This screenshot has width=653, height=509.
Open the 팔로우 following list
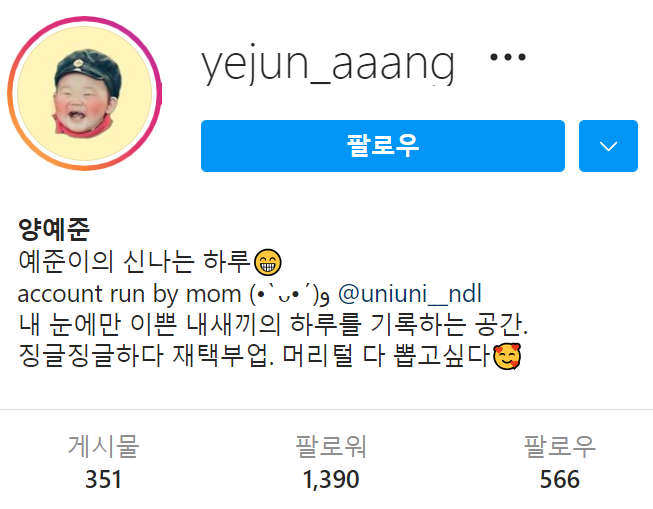(x=559, y=446)
